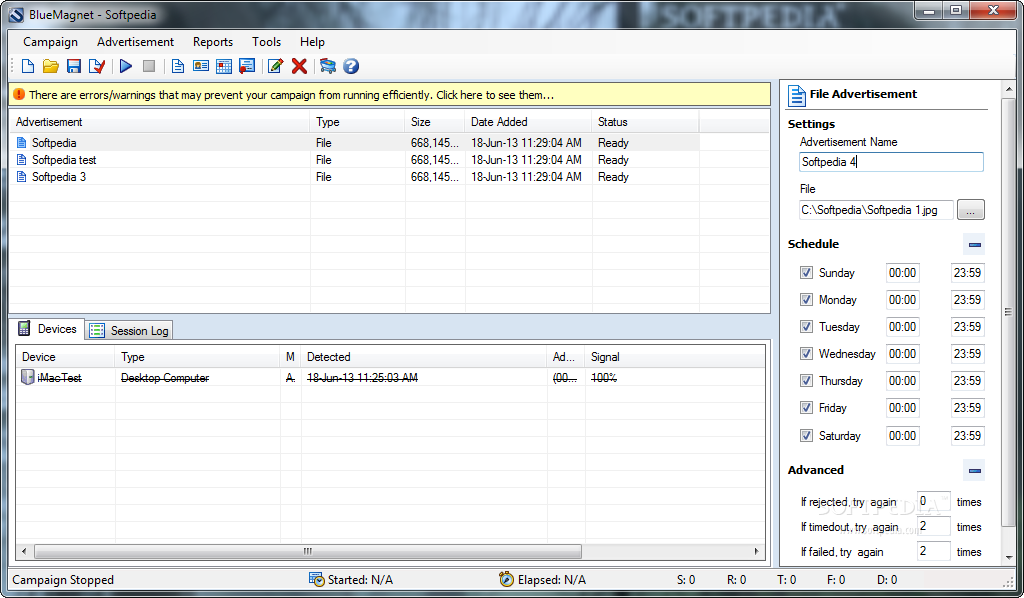Click the iMacTest device icon
Image resolution: width=1024 pixels, height=598 pixels.
pos(27,377)
